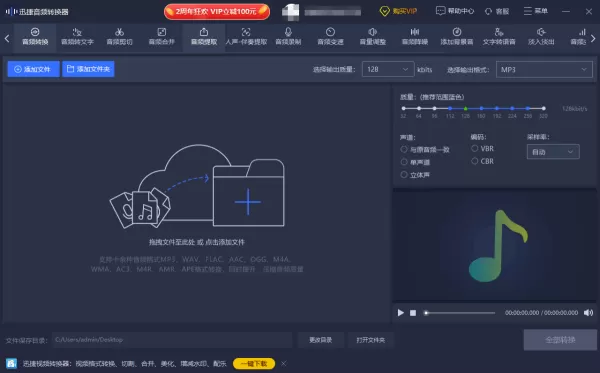
Task: Open the 文字转语音 text-to-speech tool
Action: pos(499,37)
